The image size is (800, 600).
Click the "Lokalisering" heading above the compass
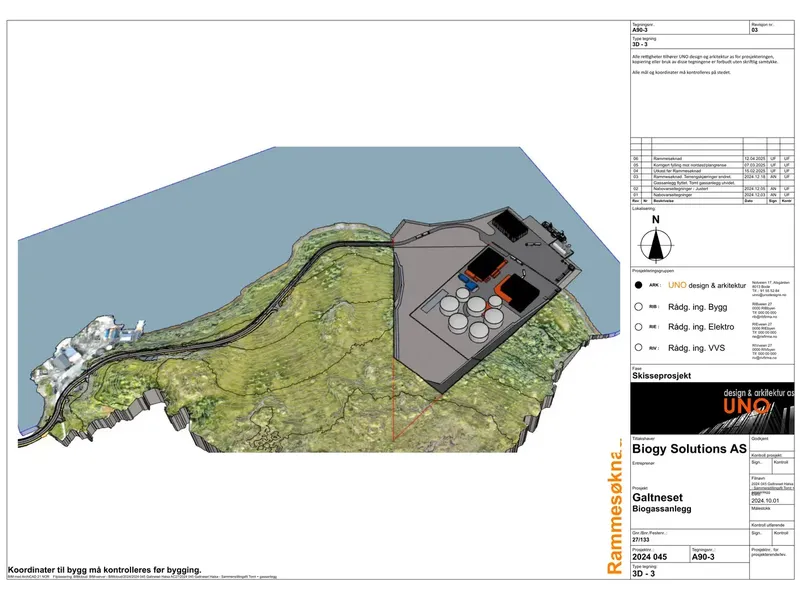pos(643,209)
